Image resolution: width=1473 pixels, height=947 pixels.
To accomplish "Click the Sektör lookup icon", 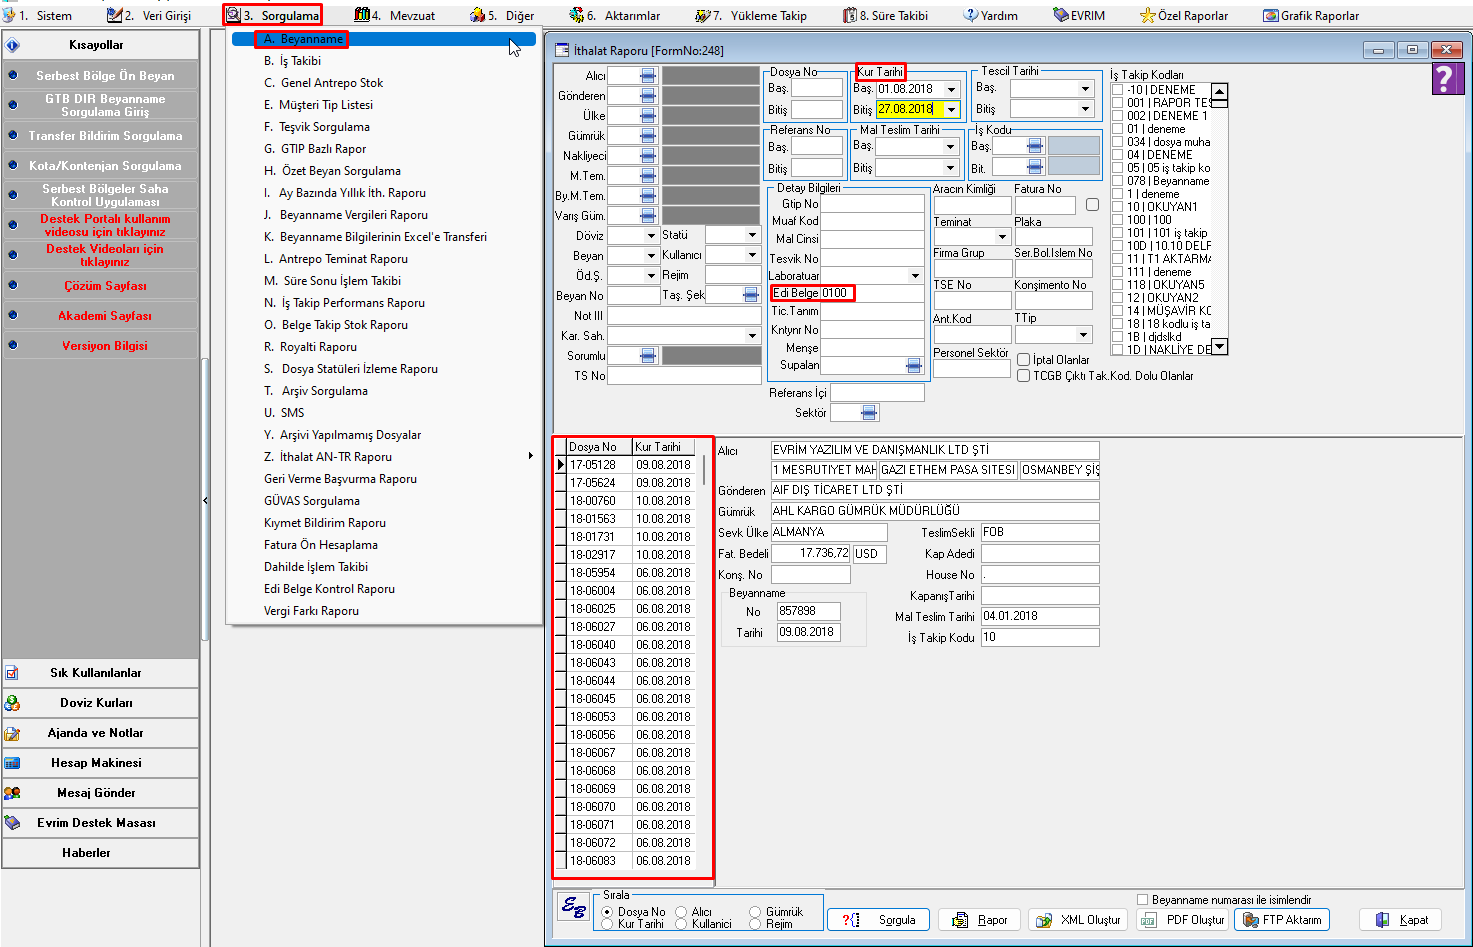I will [869, 413].
